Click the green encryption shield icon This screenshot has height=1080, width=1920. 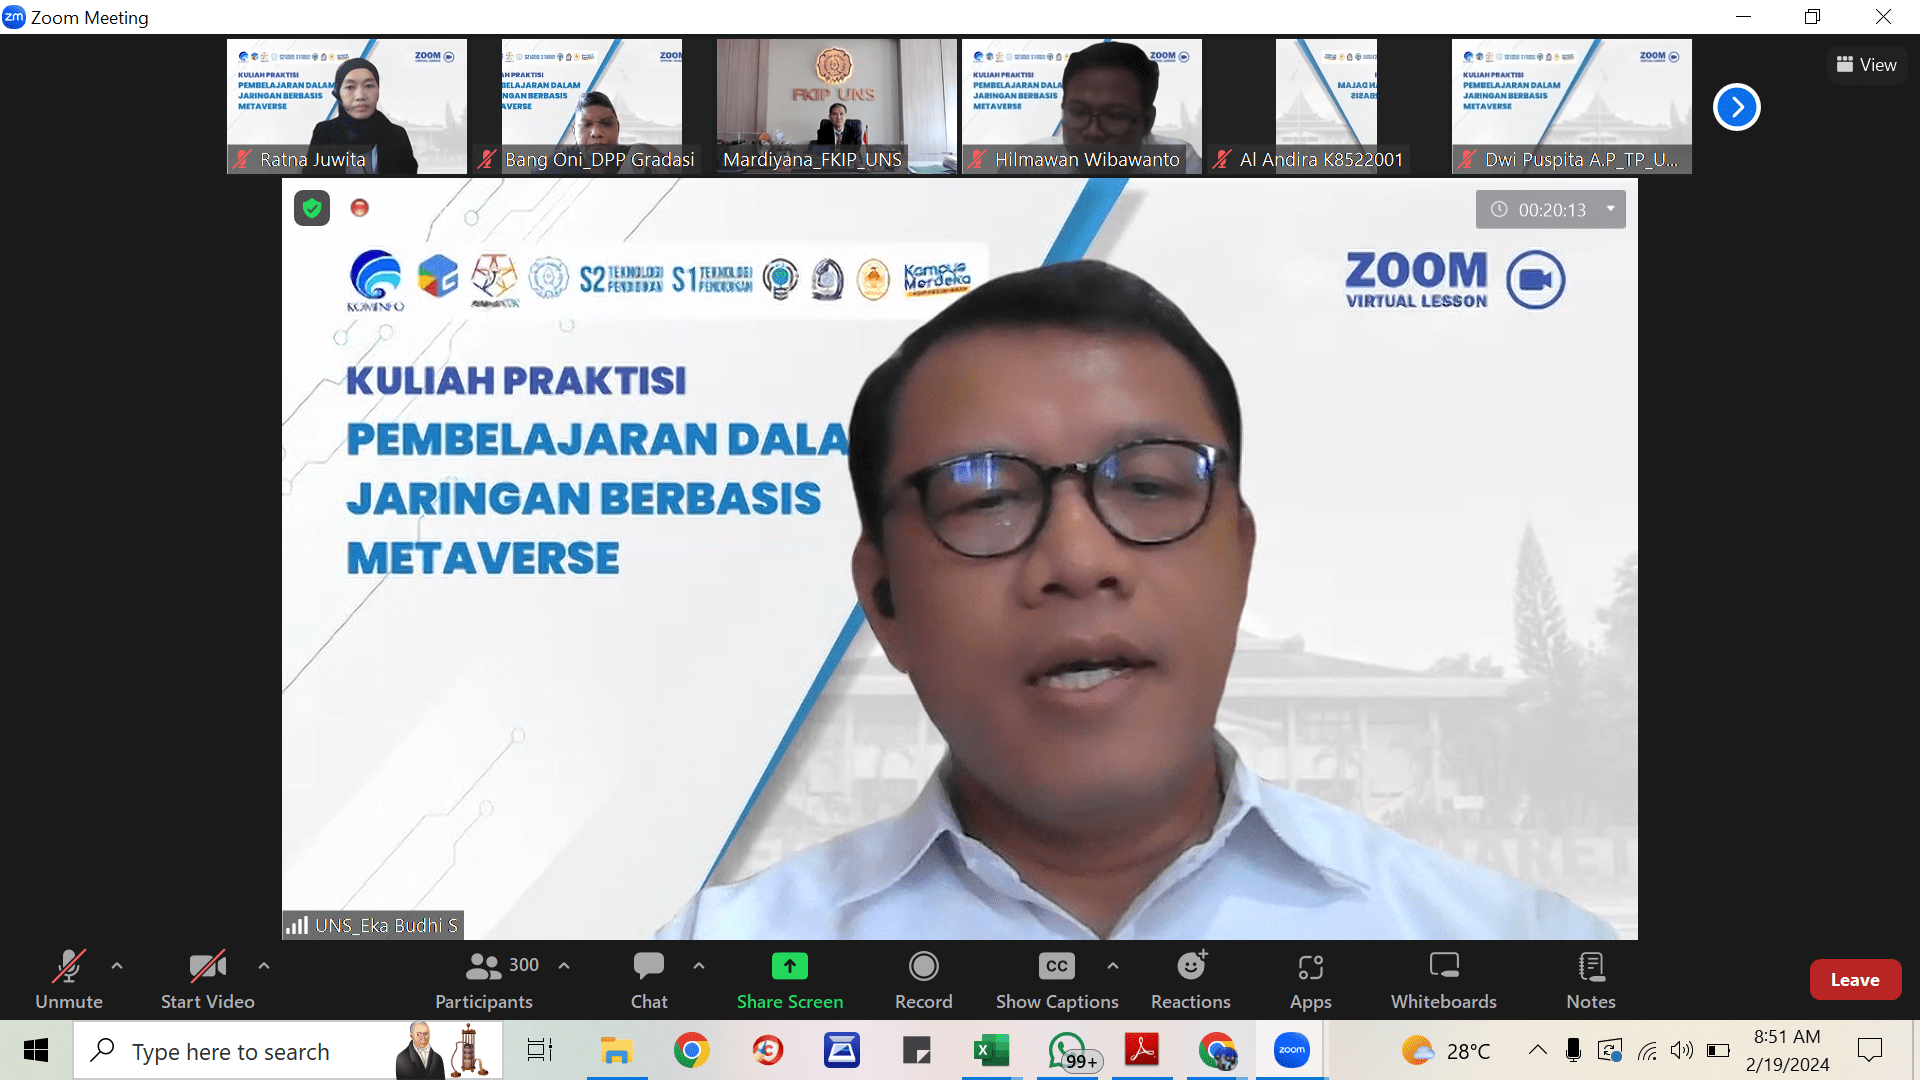coord(312,208)
